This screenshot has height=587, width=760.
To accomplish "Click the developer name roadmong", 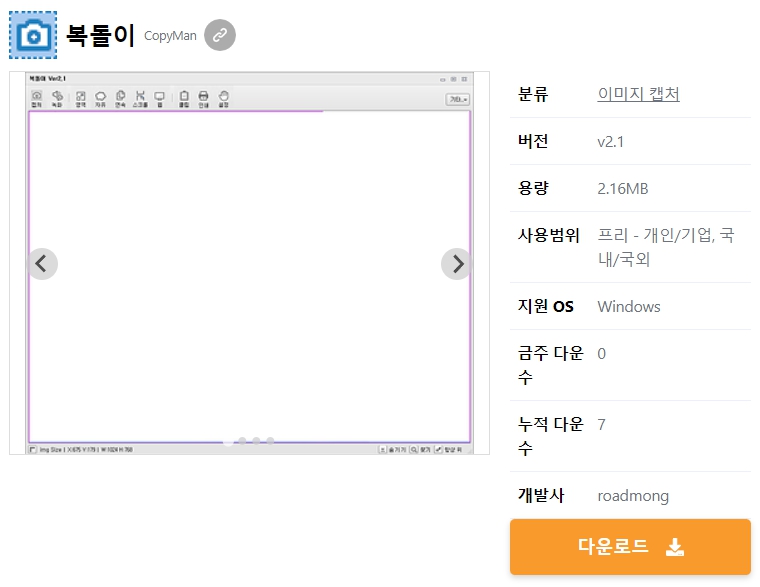I will pos(633,495).
